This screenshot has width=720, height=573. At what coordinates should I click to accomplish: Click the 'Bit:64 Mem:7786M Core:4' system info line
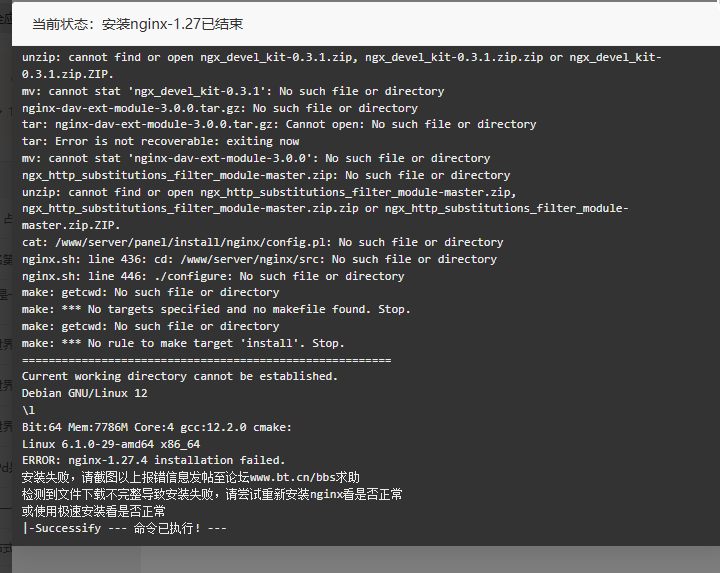click(x=157, y=427)
